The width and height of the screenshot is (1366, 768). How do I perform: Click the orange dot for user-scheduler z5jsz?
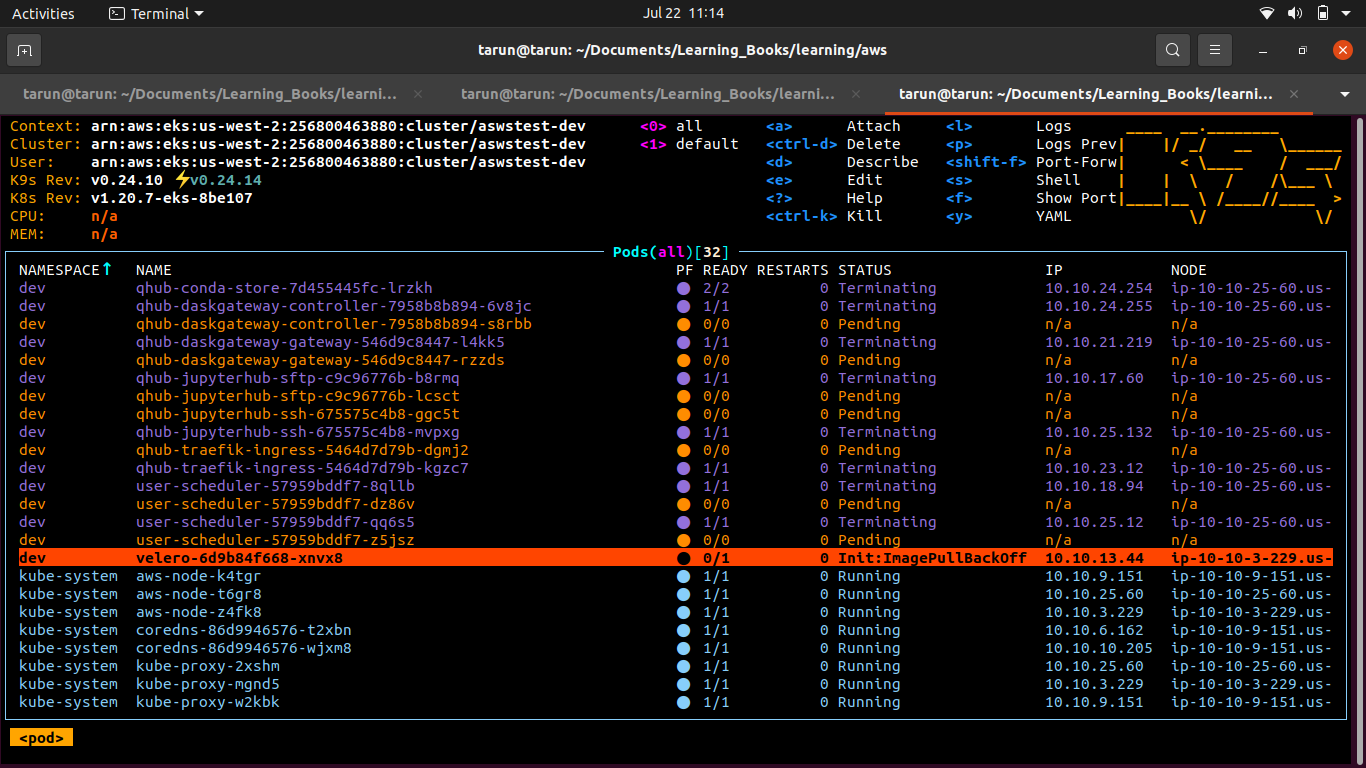(x=684, y=540)
